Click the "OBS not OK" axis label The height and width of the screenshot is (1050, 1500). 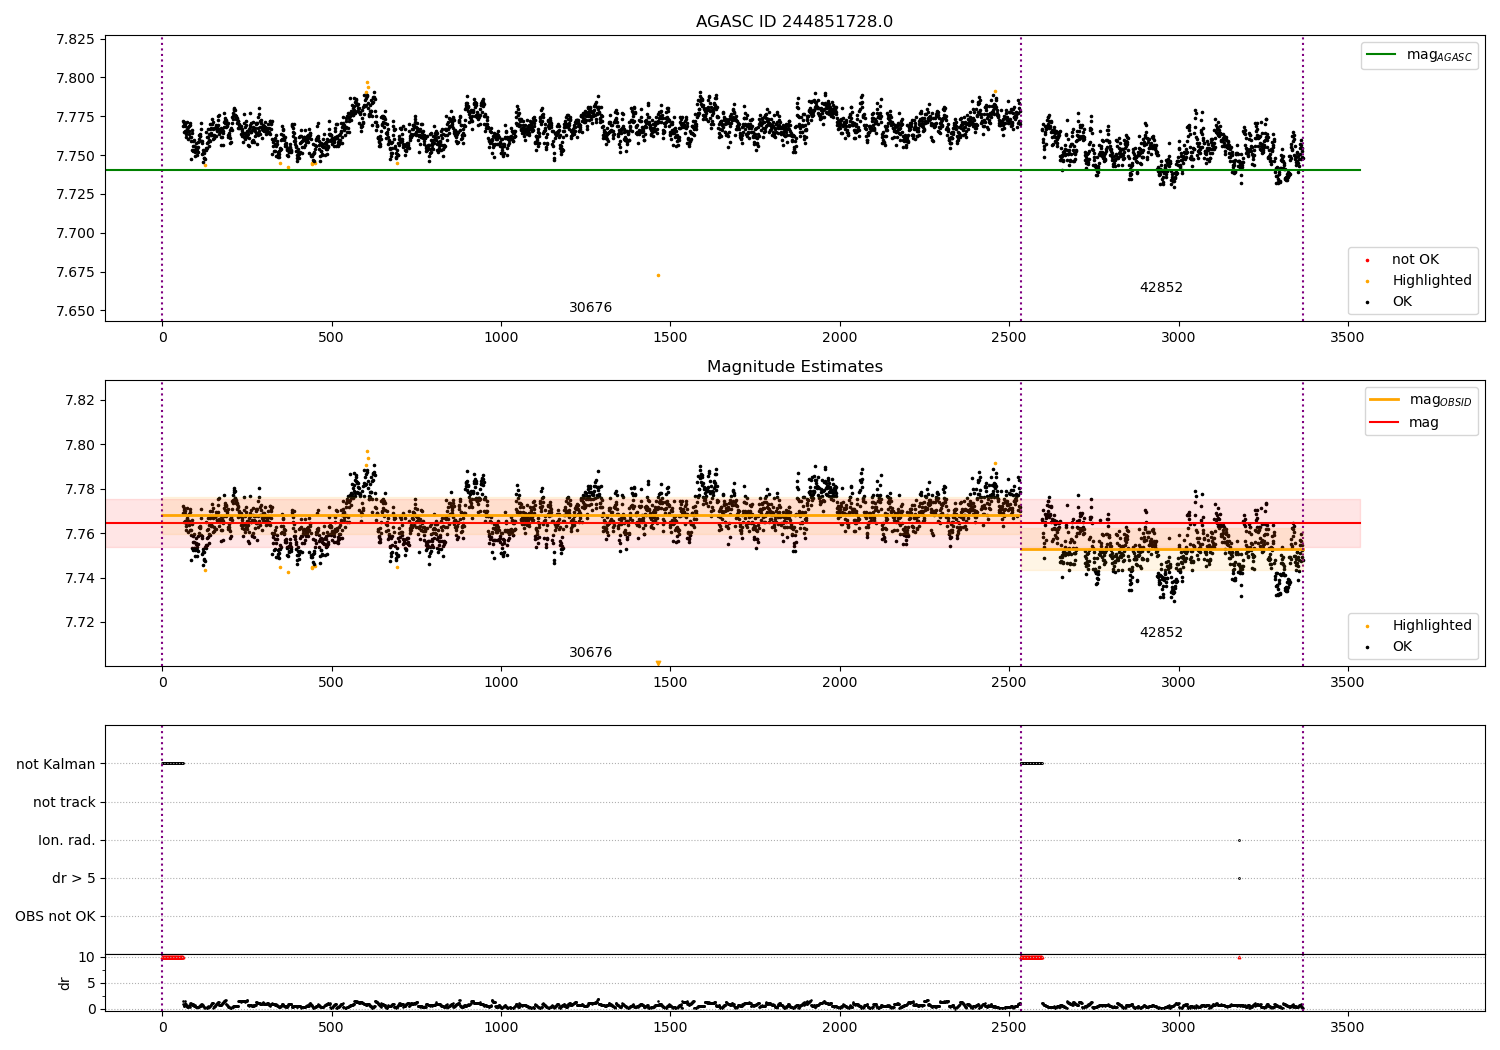(x=55, y=916)
